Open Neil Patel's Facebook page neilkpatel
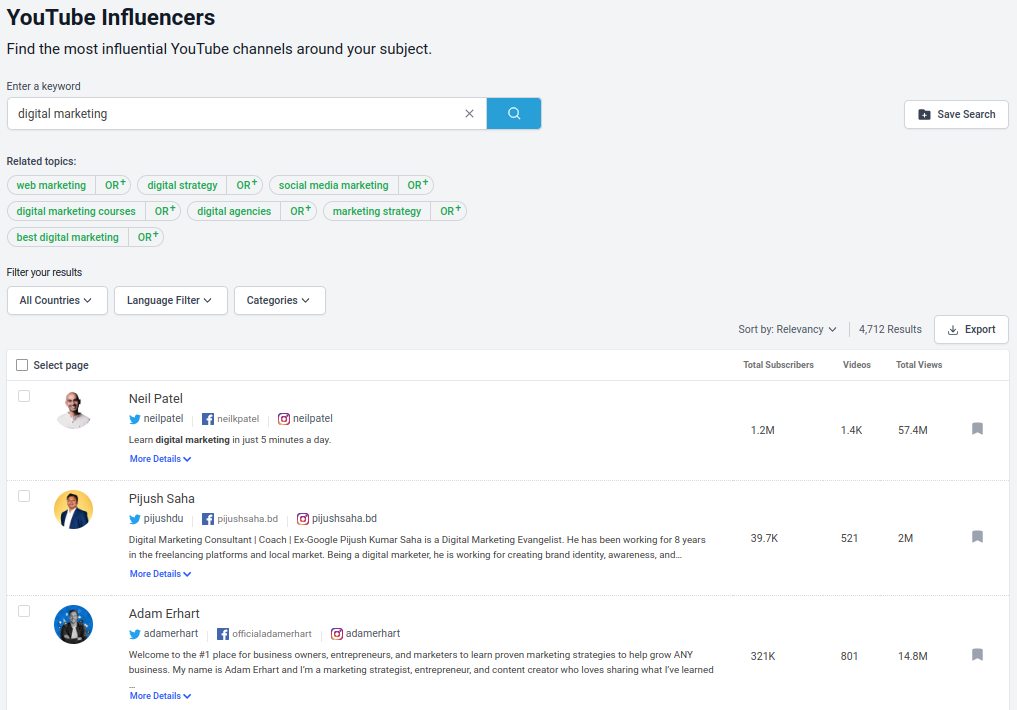1017x710 pixels. click(230, 419)
